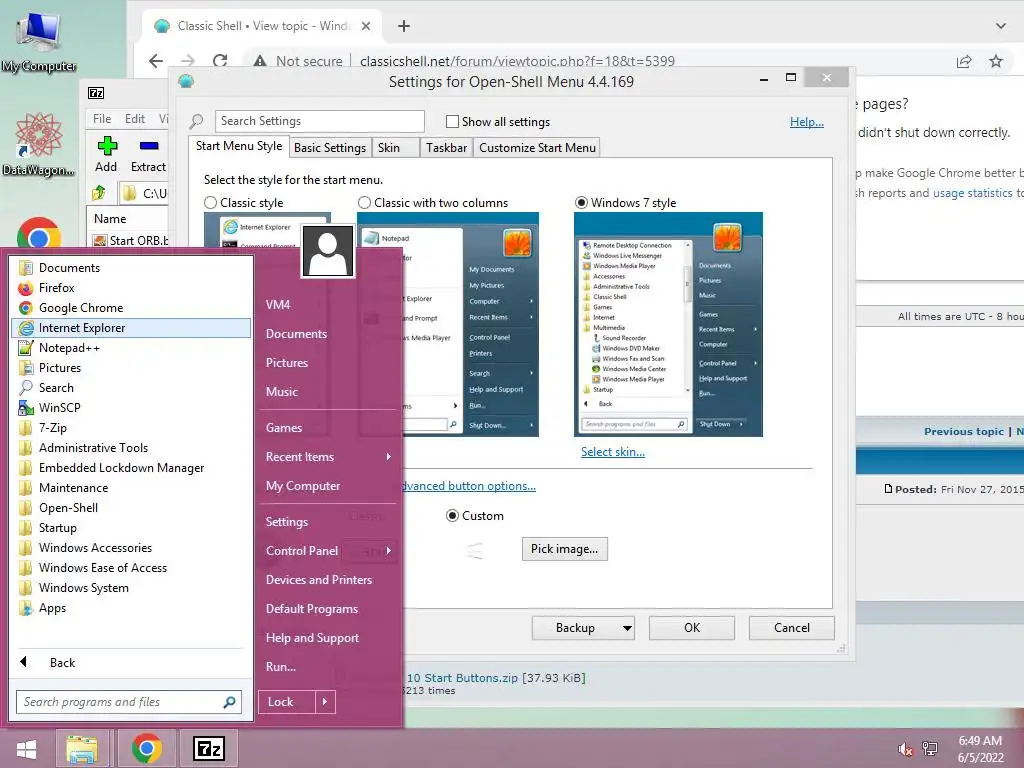The image size is (1024, 768).
Task: Open Control Panel in start menu
Action: [x=327, y=551]
